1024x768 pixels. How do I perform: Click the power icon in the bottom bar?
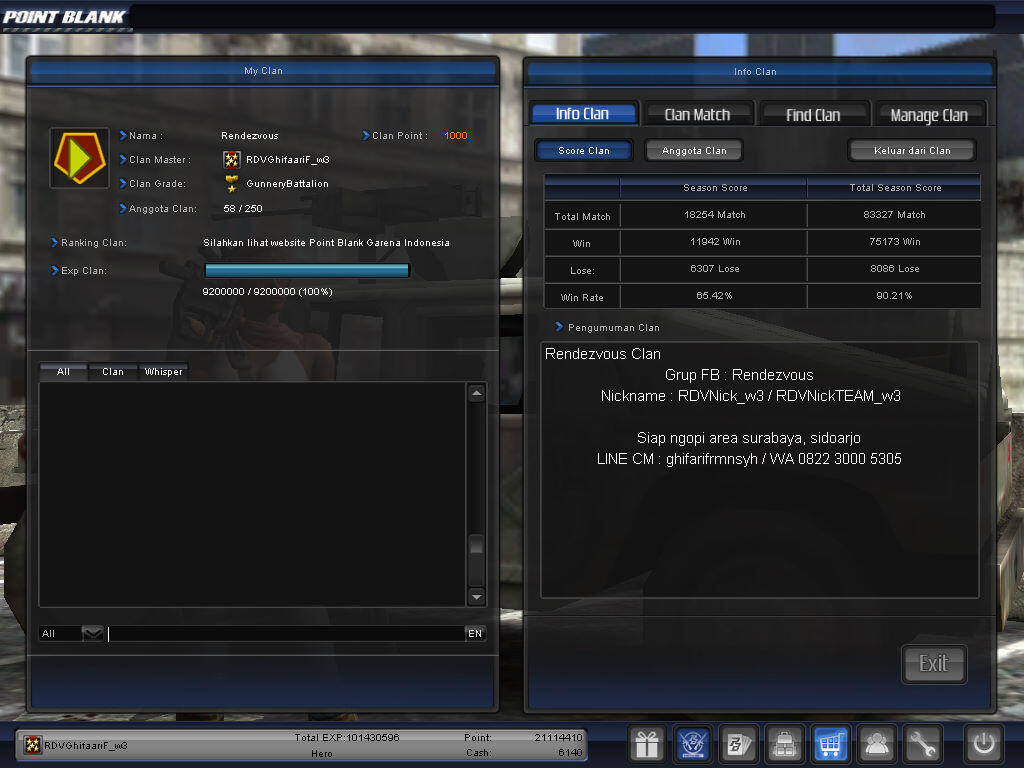[x=984, y=743]
